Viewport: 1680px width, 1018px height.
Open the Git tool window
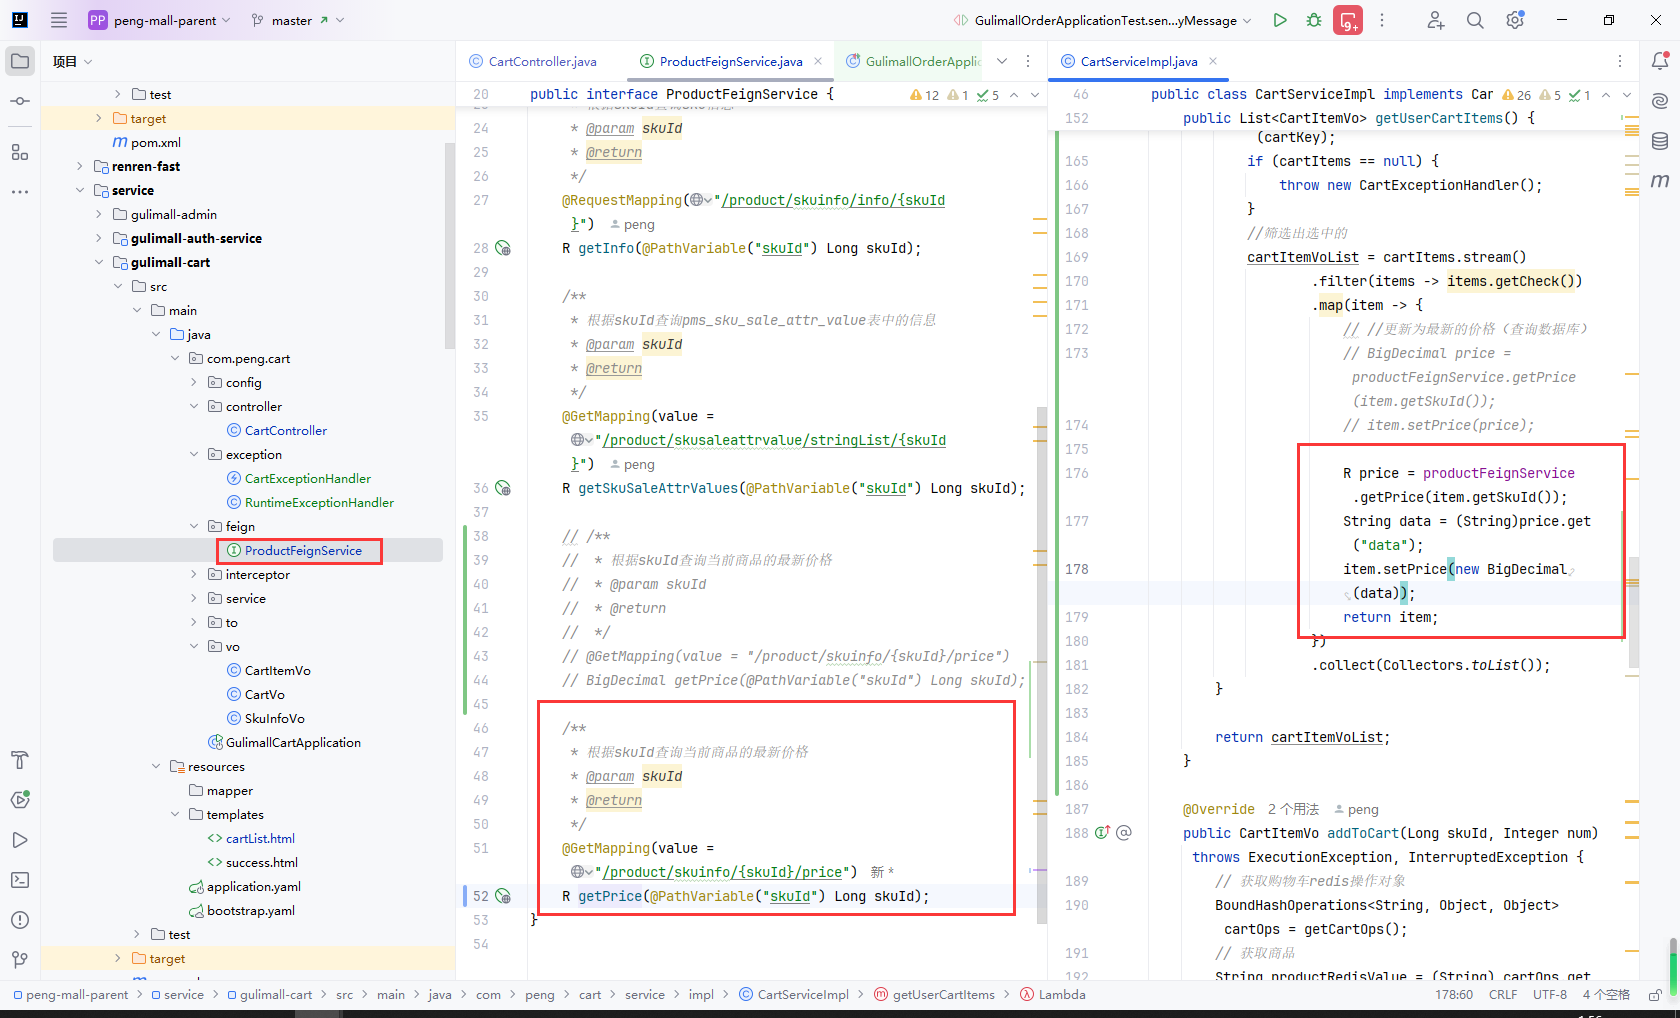[20, 960]
